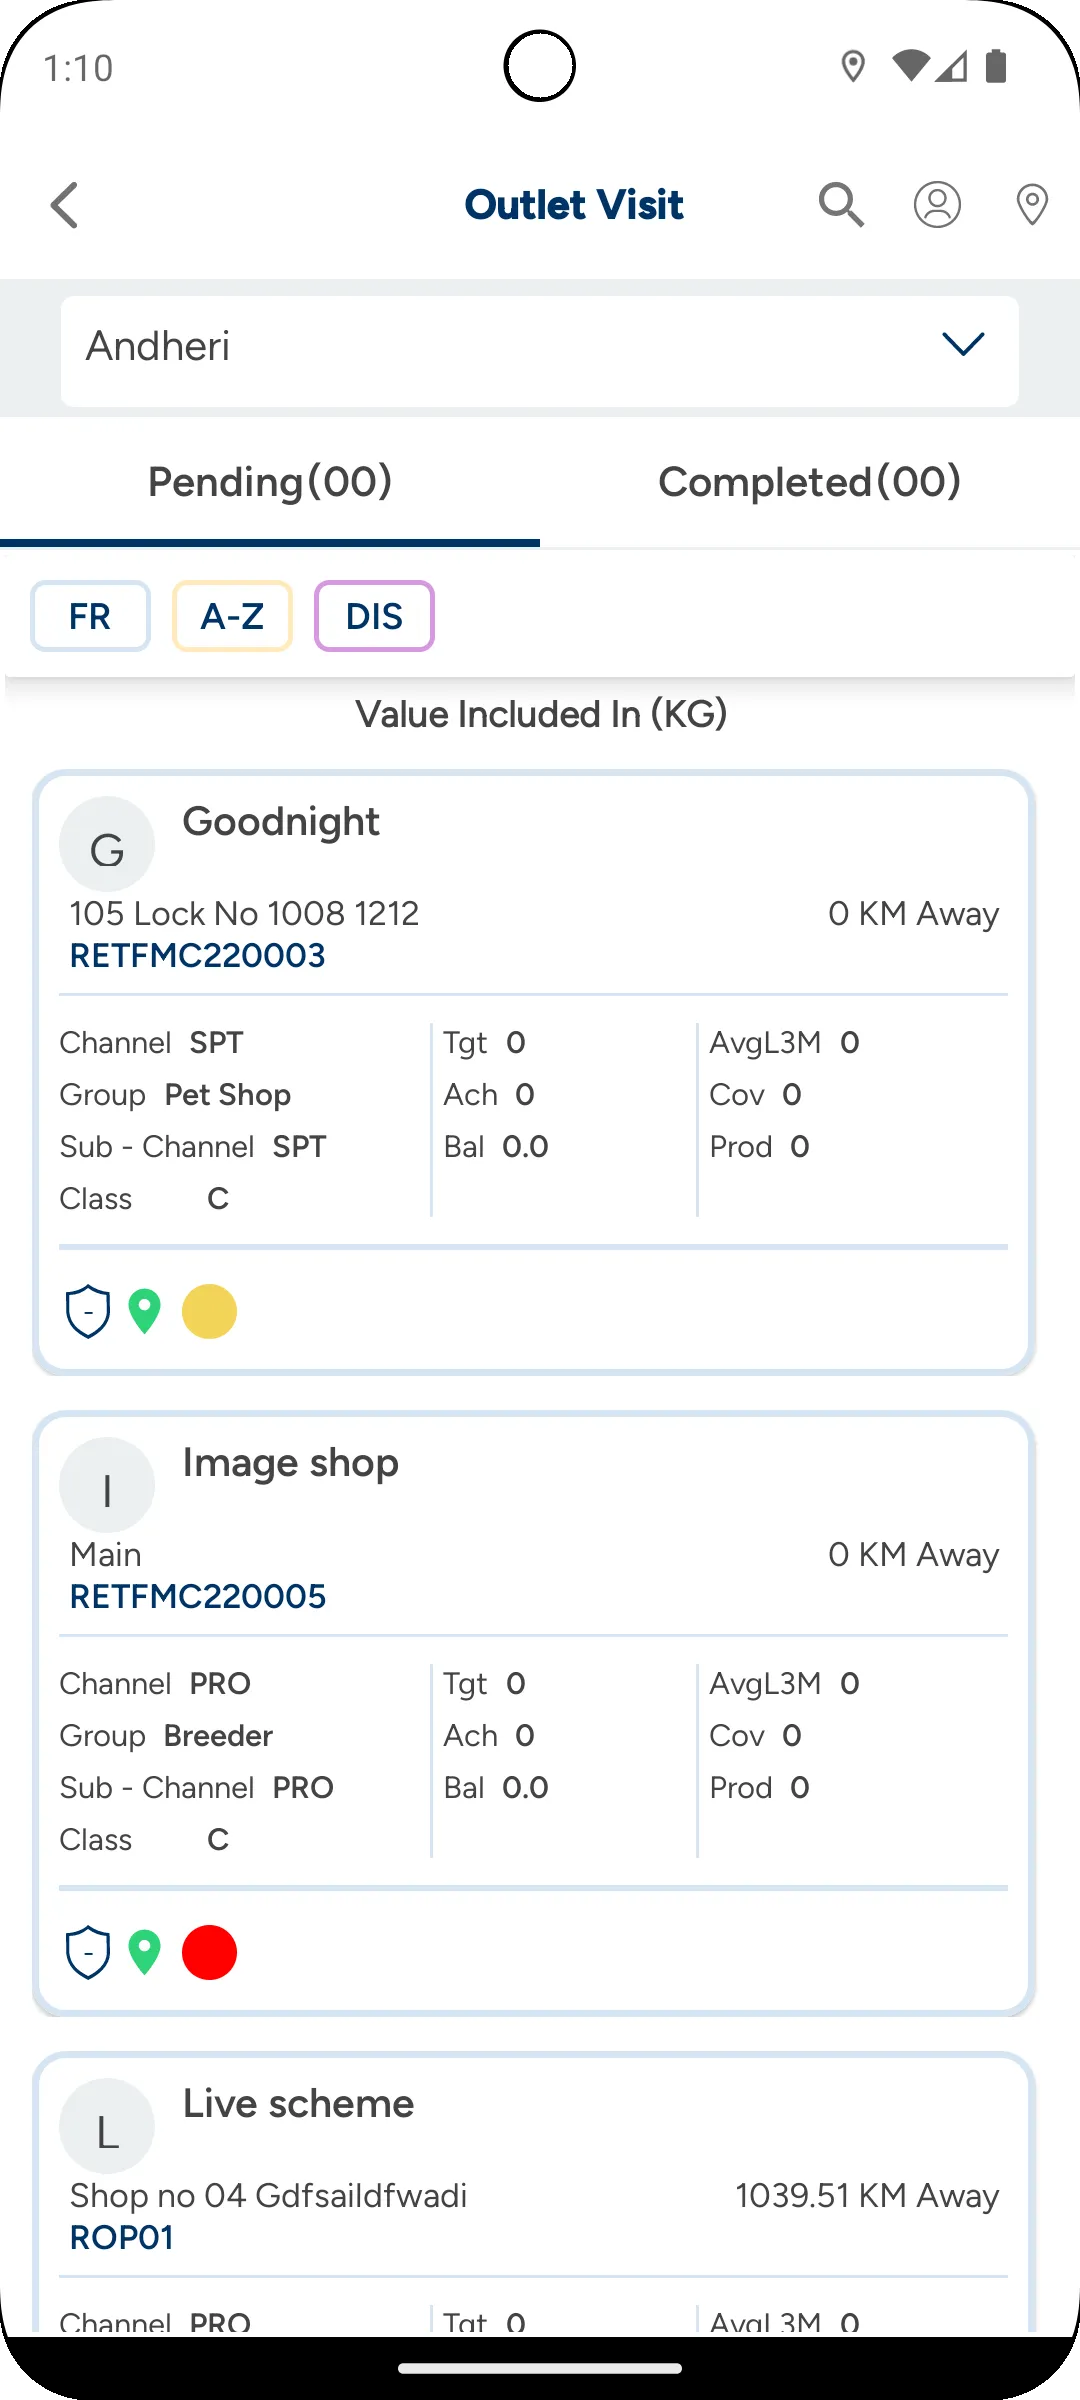Tap the 1039.51 KM Away distance
Image resolution: width=1080 pixels, height=2400 pixels.
(867, 2196)
